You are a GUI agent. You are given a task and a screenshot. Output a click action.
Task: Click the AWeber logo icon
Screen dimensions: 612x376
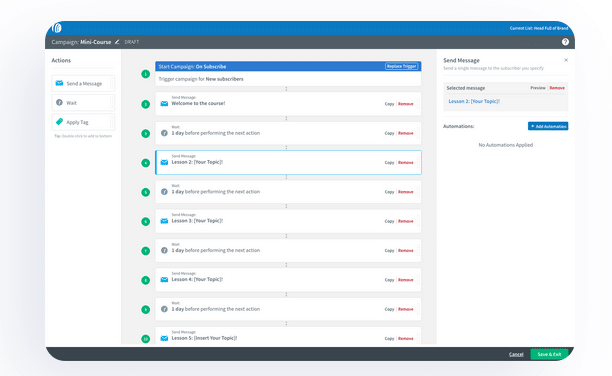pos(57,28)
